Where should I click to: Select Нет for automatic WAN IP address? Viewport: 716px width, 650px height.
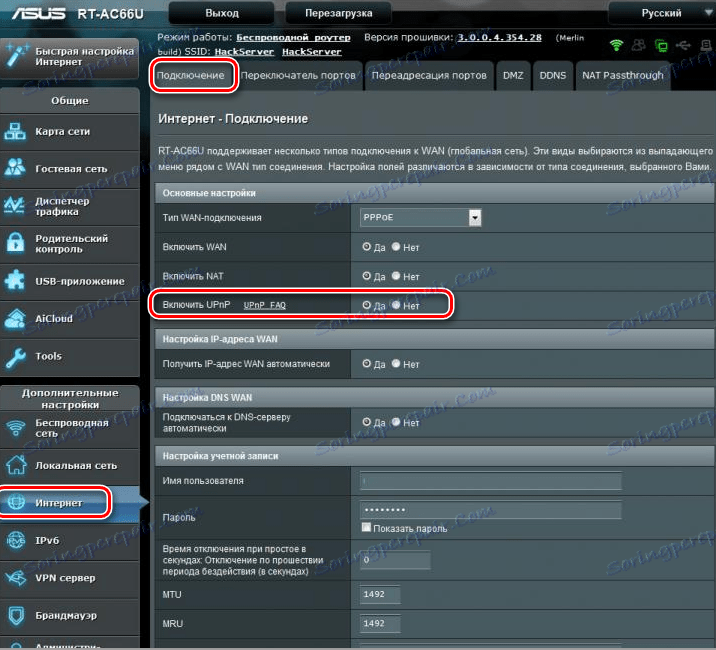click(395, 364)
